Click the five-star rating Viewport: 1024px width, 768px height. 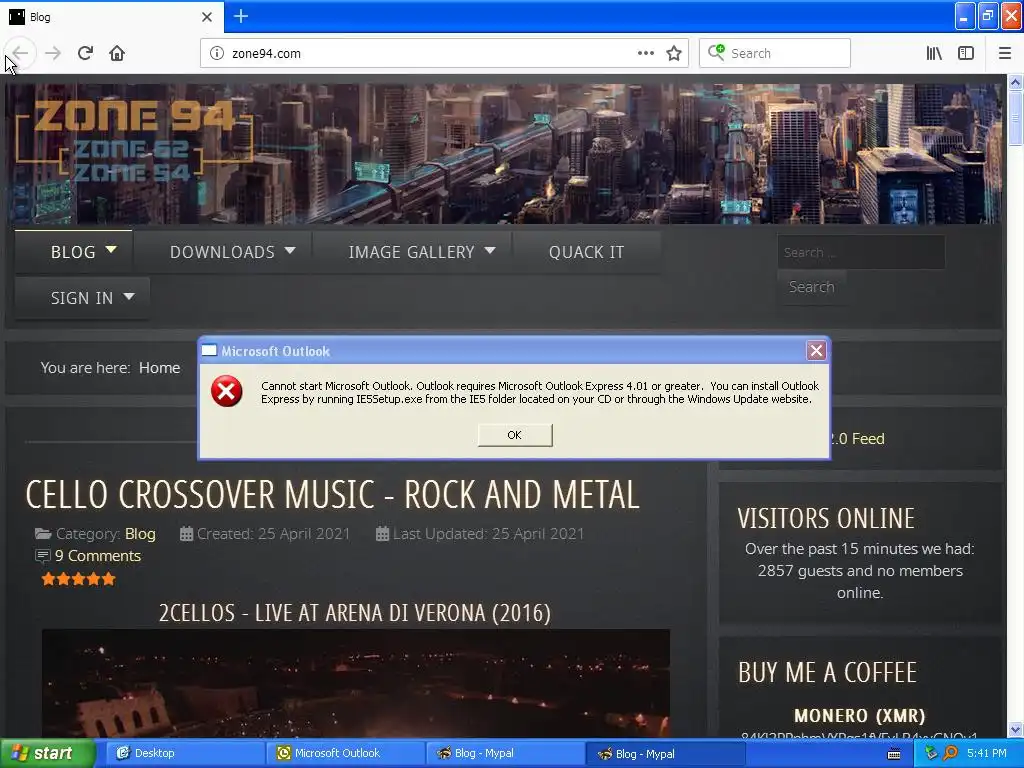tap(78, 579)
